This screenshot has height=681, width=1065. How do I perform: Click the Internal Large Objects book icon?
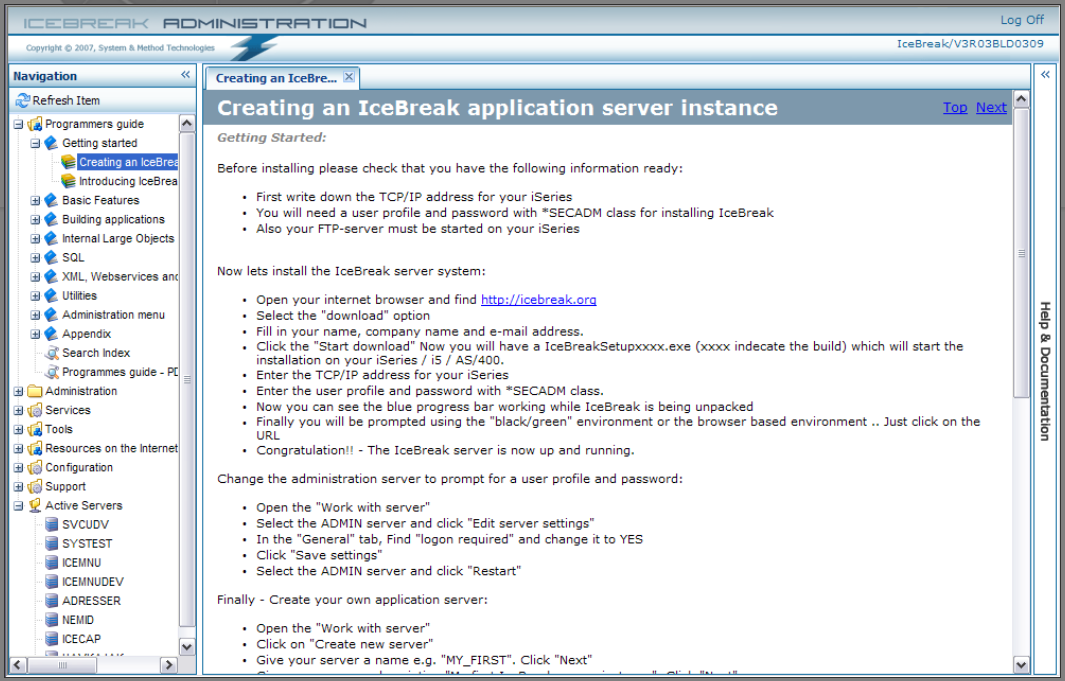52,238
